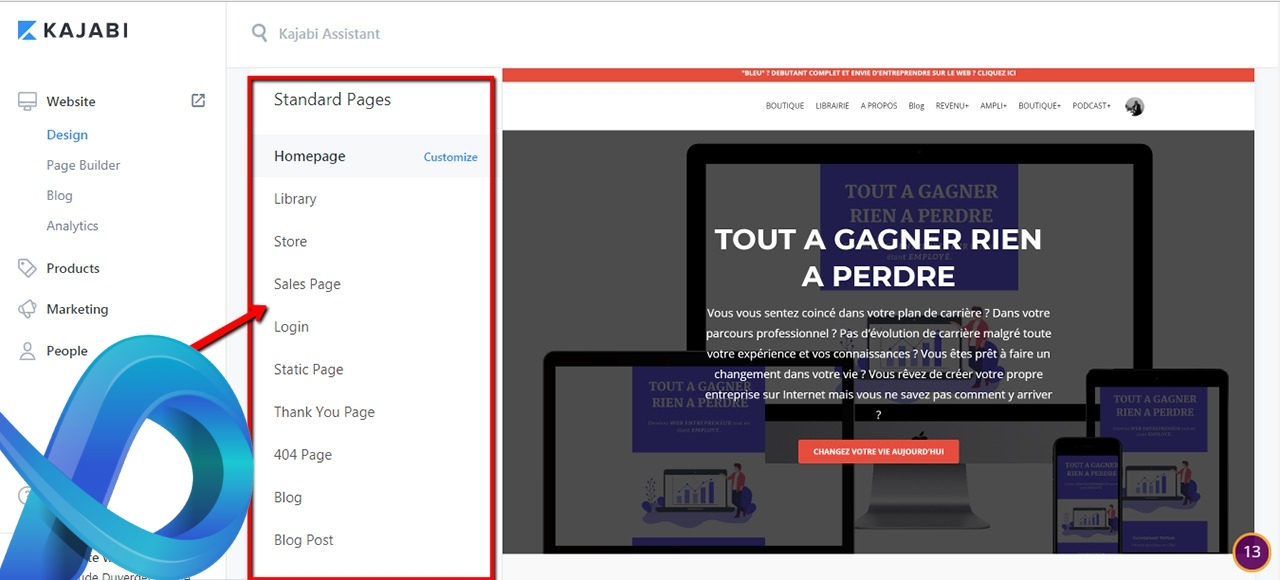The height and width of the screenshot is (580, 1280).
Task: Click the search magnifier icon
Action: 259,33
